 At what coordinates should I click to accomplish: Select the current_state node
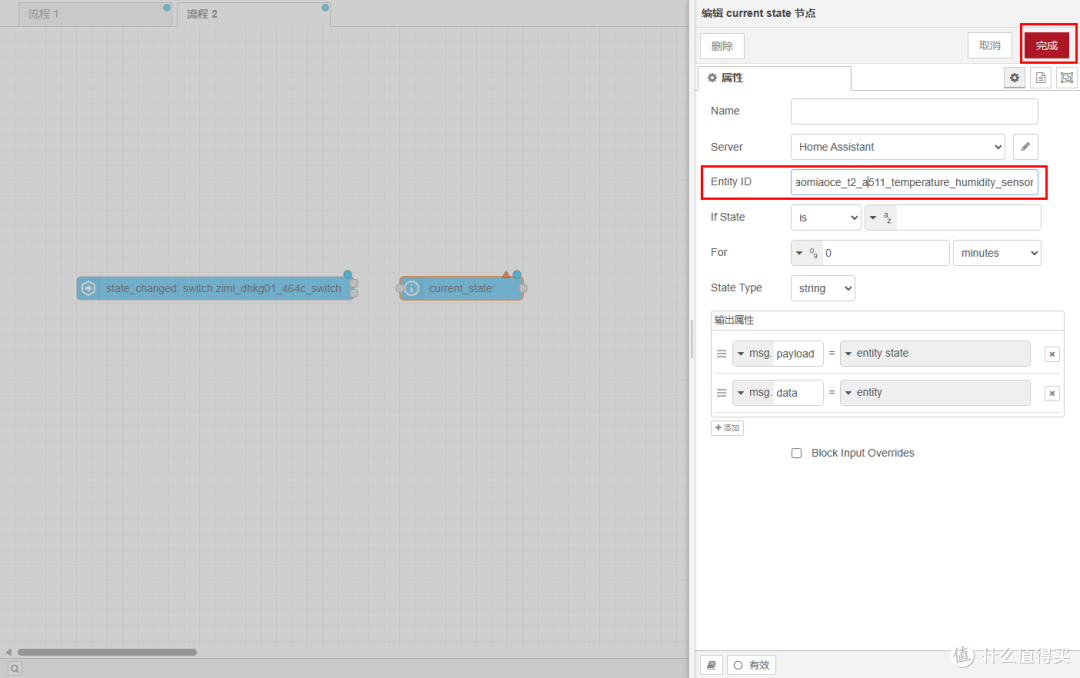coord(461,288)
